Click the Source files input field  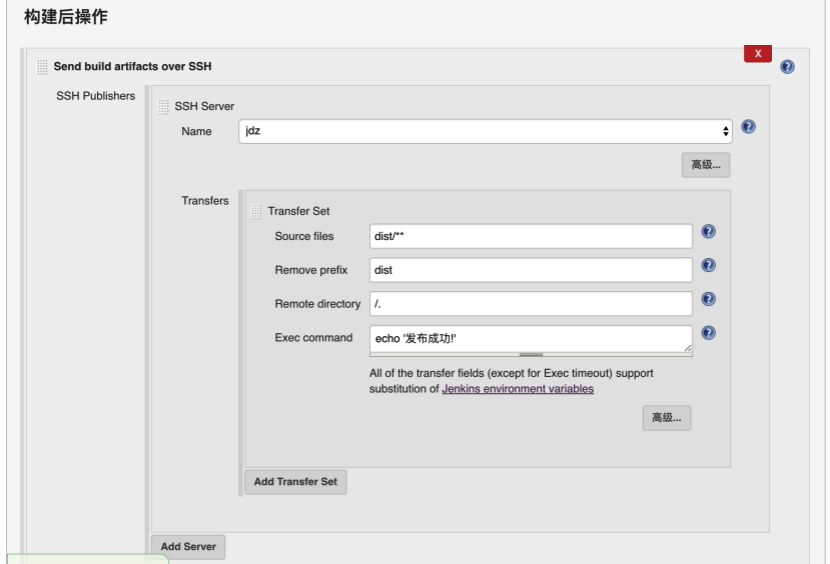[x=531, y=236]
